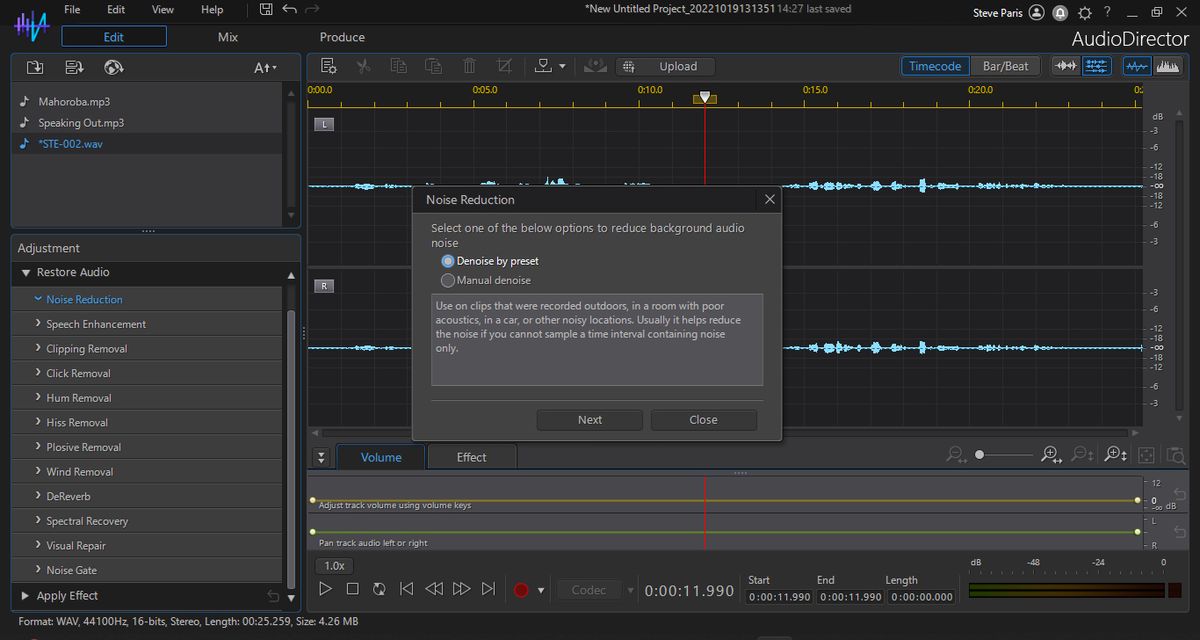
Task: Click Next in Noise Reduction dialog
Action: coord(589,420)
